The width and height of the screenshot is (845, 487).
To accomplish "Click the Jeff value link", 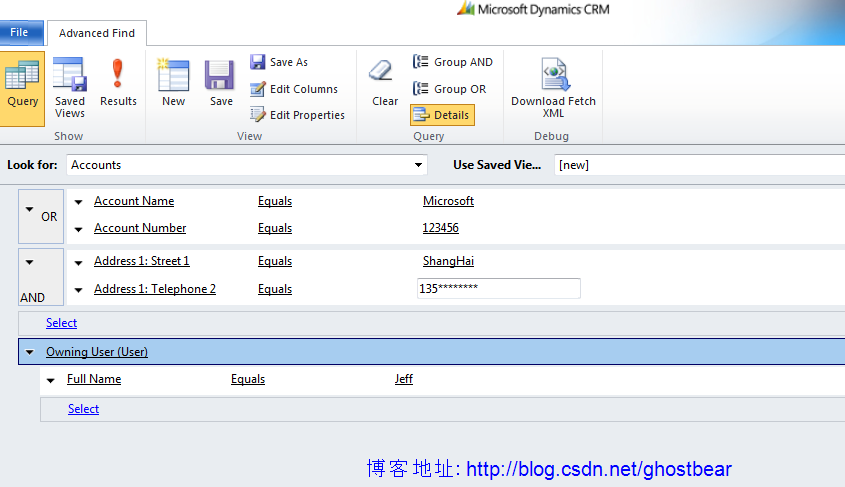I will coord(404,379).
